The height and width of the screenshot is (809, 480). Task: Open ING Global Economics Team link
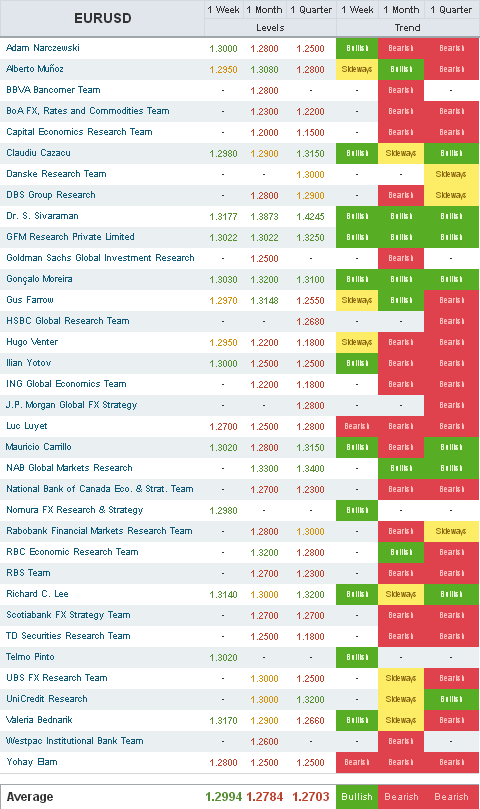click(x=66, y=384)
